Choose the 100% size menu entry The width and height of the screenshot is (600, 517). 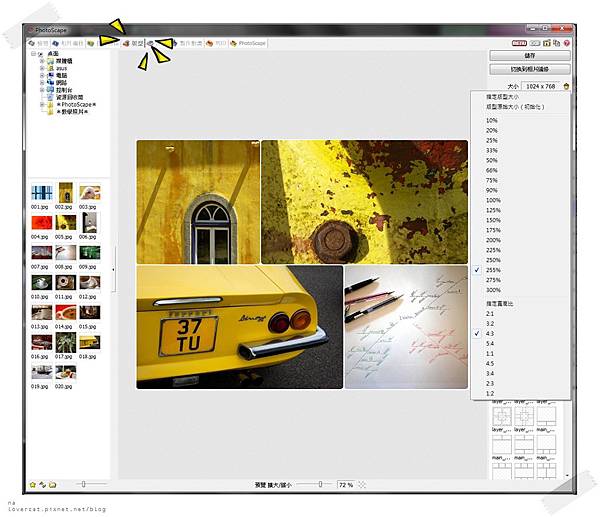point(492,201)
